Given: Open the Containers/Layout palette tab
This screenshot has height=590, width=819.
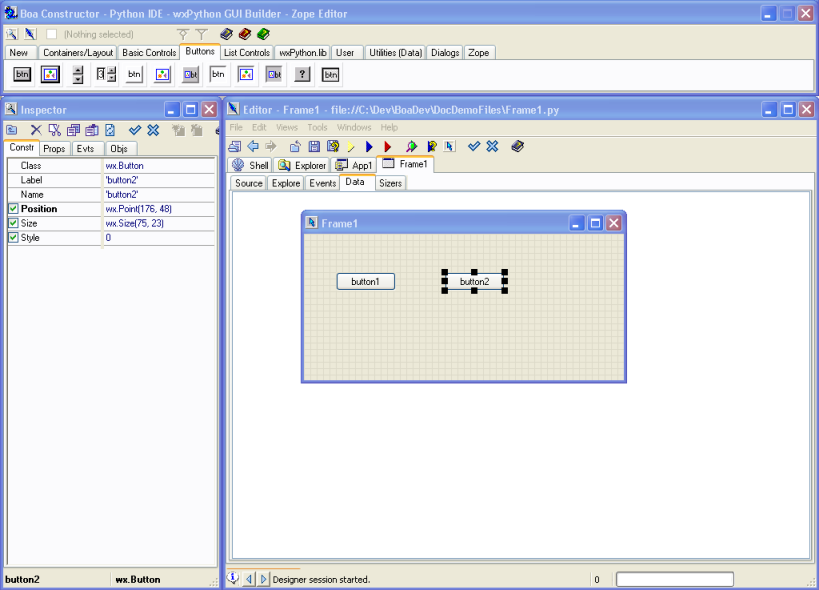Looking at the screenshot, I should click(79, 52).
